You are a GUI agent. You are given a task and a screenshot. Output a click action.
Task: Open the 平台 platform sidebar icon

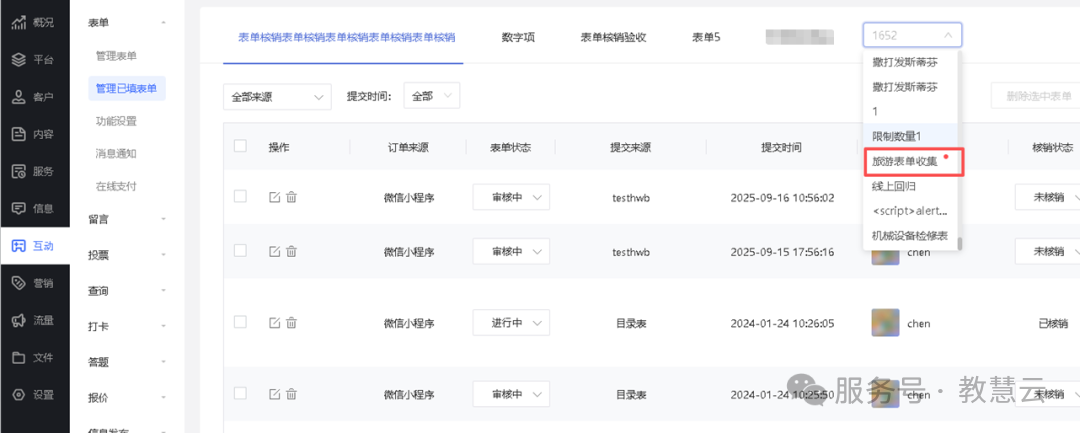click(20, 60)
